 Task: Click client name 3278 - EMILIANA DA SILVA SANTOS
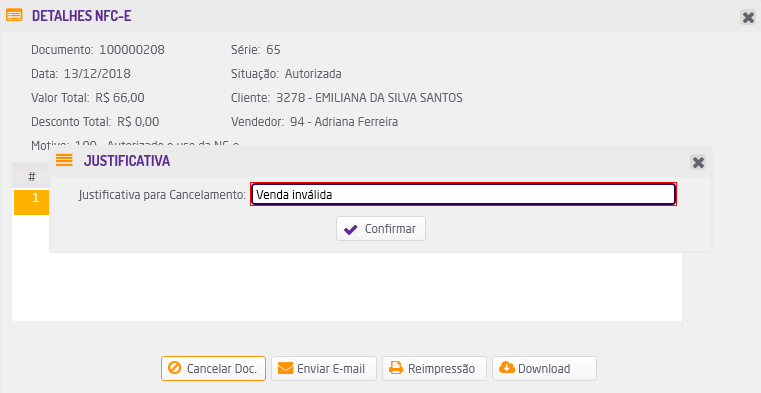[369, 98]
